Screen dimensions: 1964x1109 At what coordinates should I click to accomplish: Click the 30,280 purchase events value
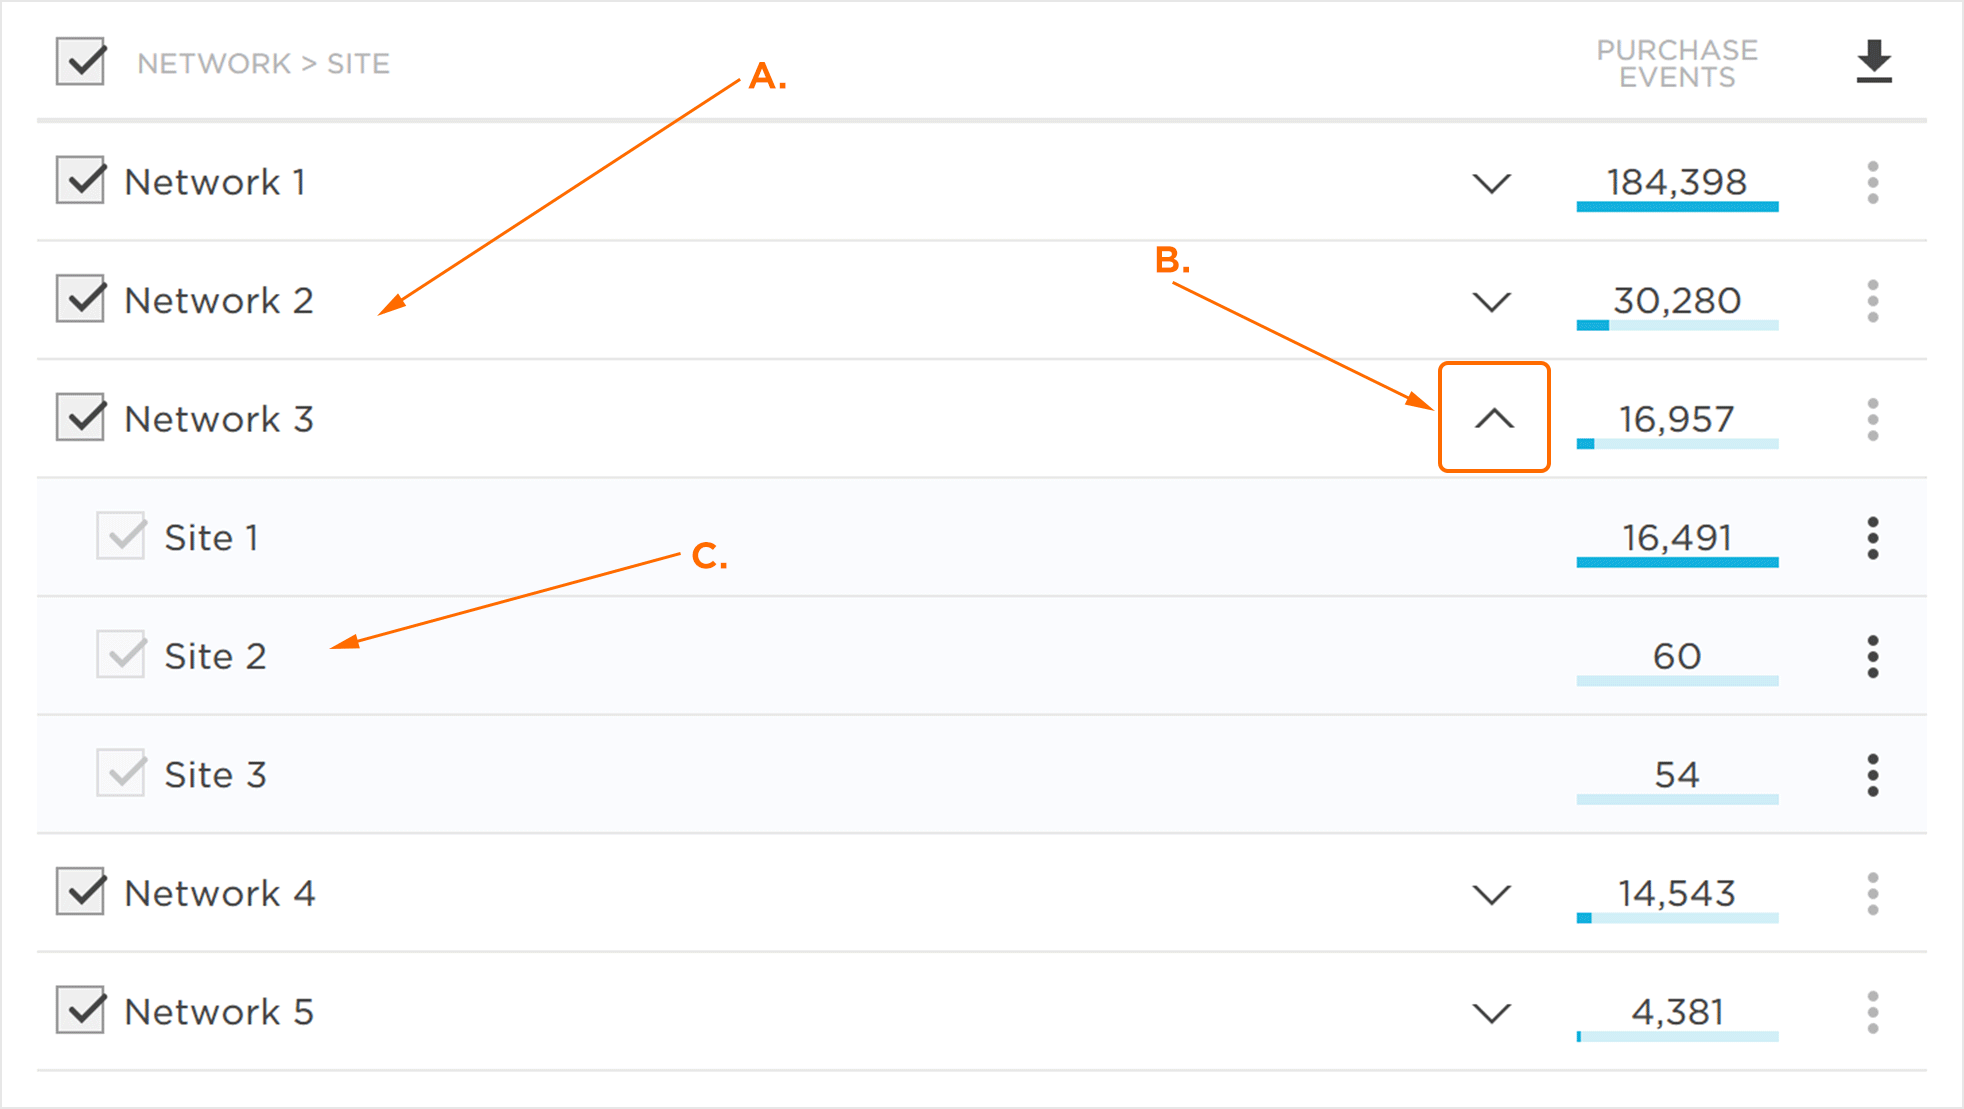(x=1677, y=300)
